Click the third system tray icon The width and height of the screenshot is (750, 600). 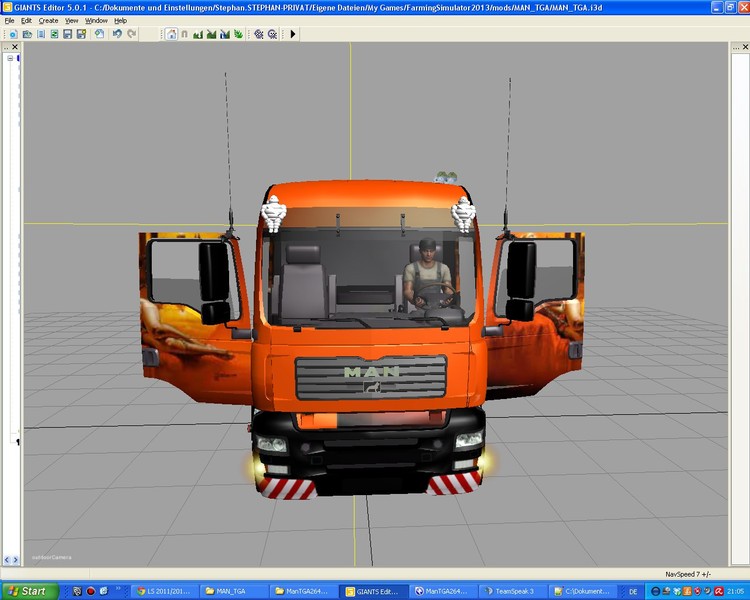[x=677, y=591]
